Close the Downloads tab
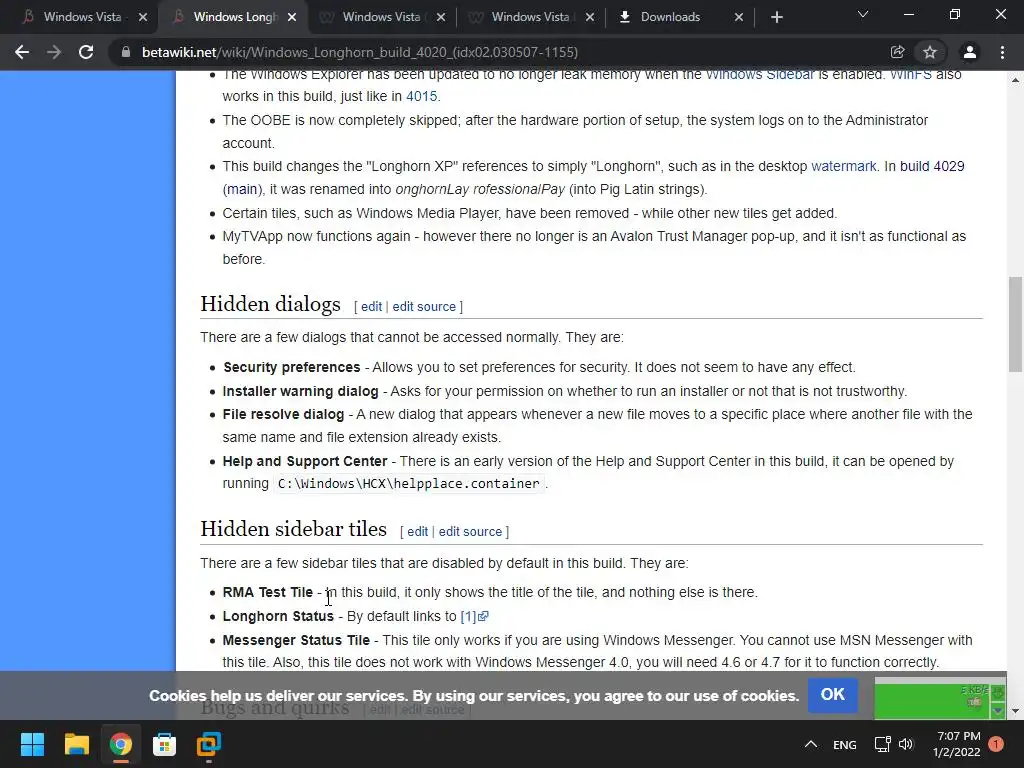The width and height of the screenshot is (1024, 768). [739, 17]
